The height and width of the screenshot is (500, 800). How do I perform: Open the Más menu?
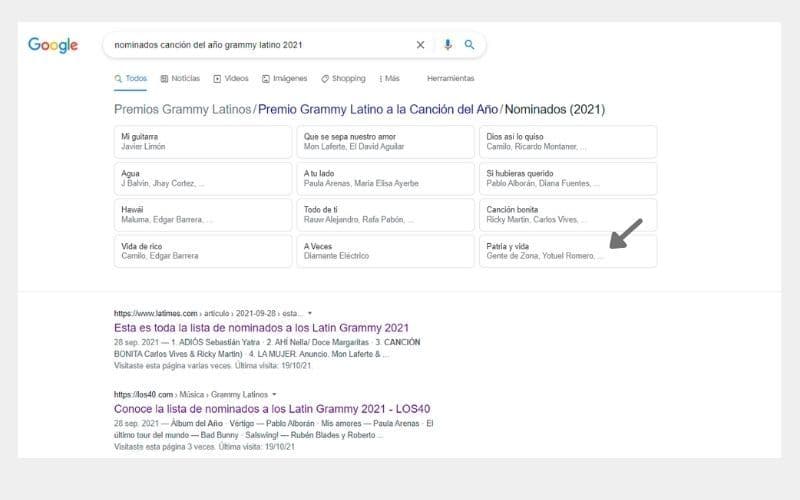pos(389,79)
